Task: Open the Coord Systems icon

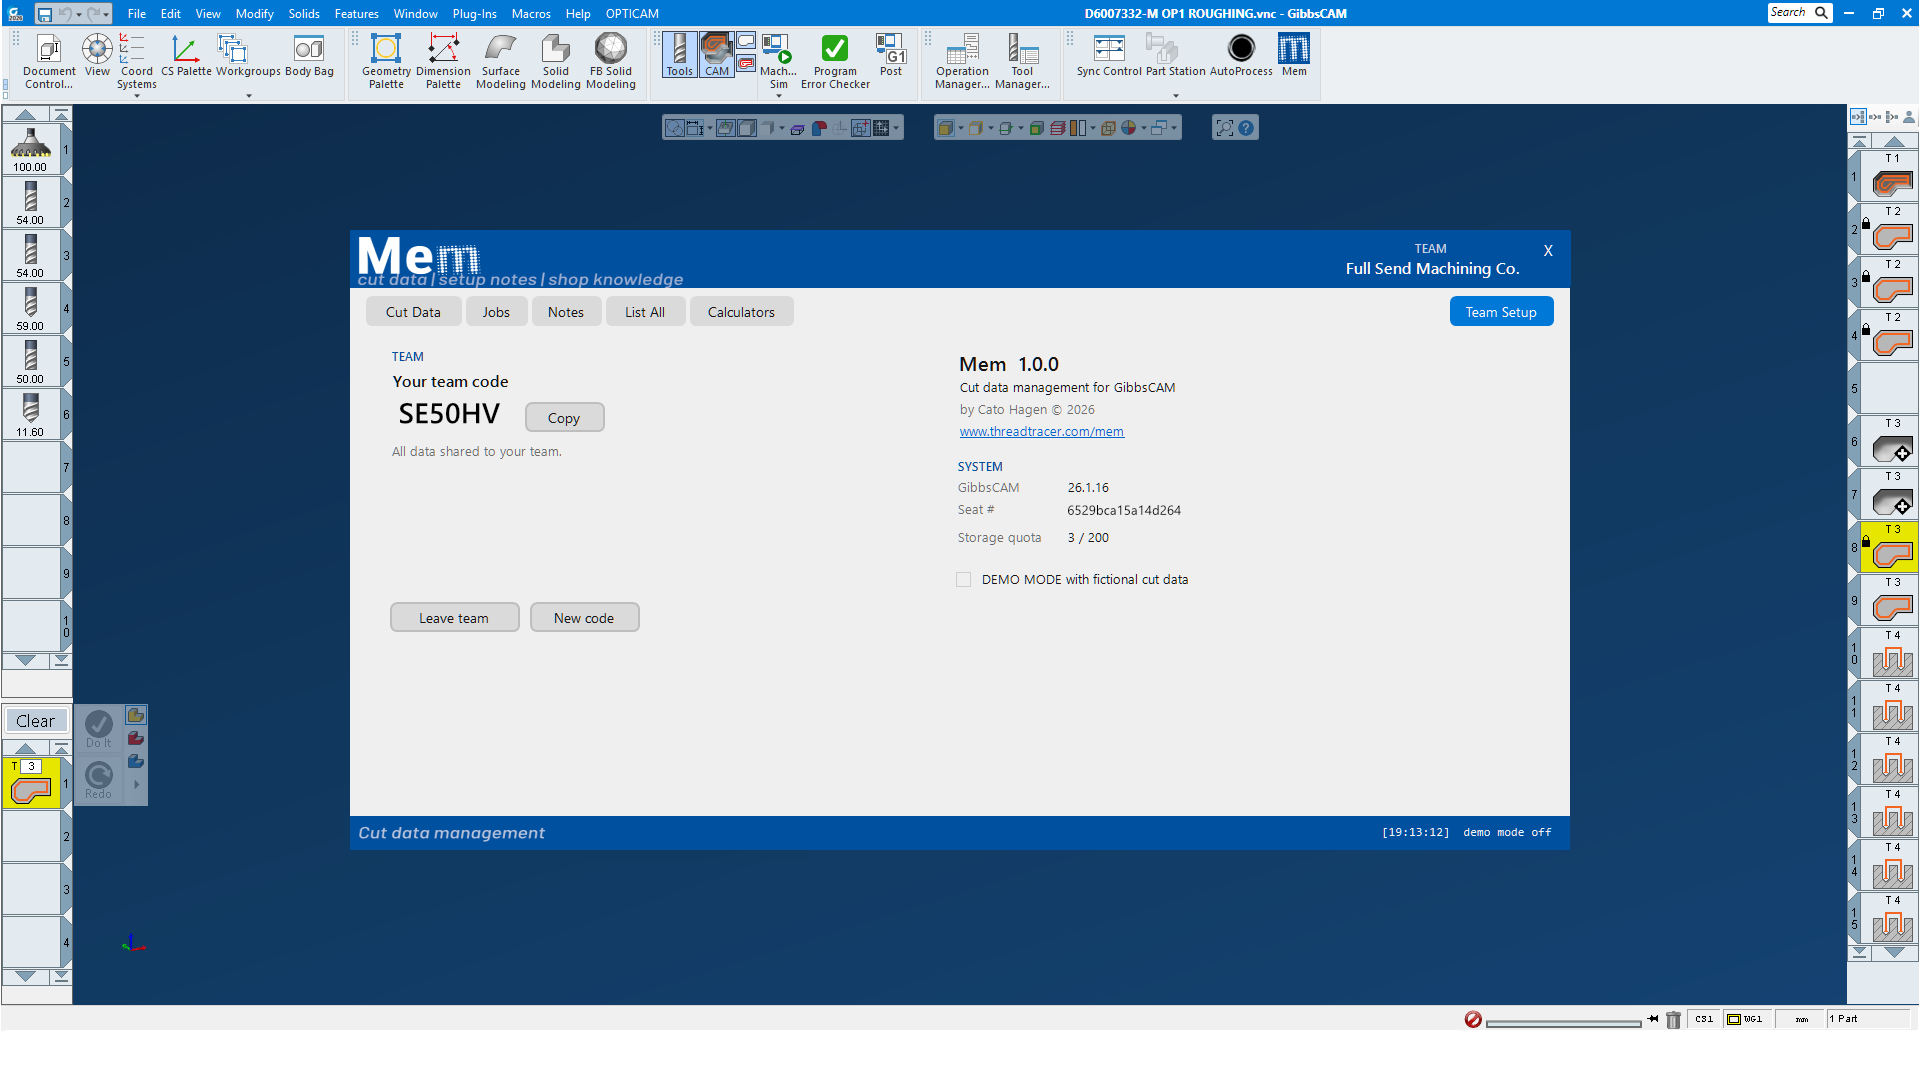Action: pyautogui.click(x=136, y=61)
